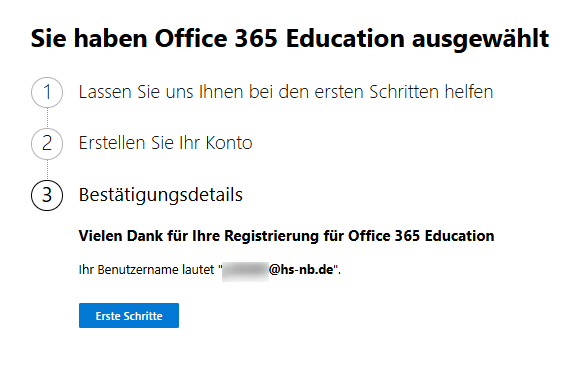
Task: Click the dotted connector between steps 2 and 3
Action: [47, 170]
